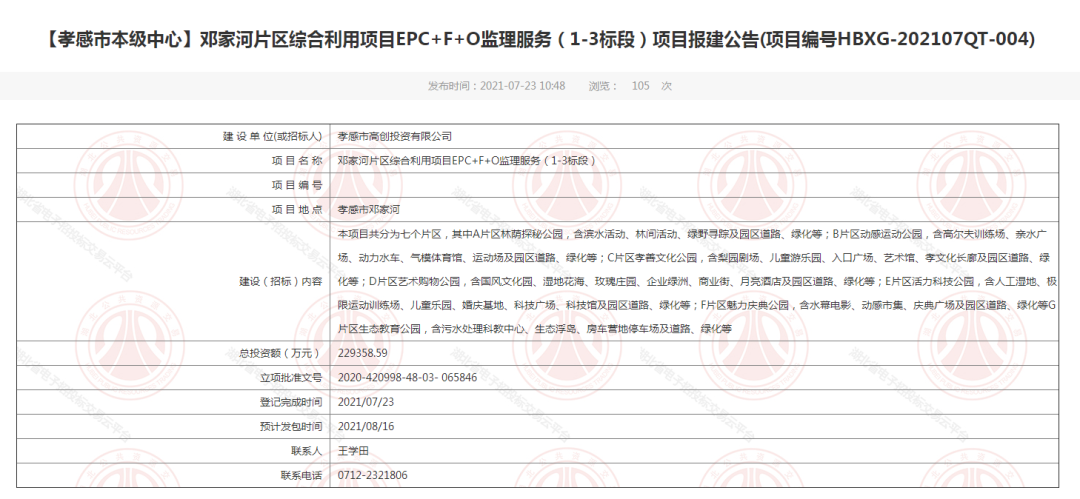Select the project location 孝感市邓家河
The width and height of the screenshot is (1080, 499).
click(x=368, y=209)
